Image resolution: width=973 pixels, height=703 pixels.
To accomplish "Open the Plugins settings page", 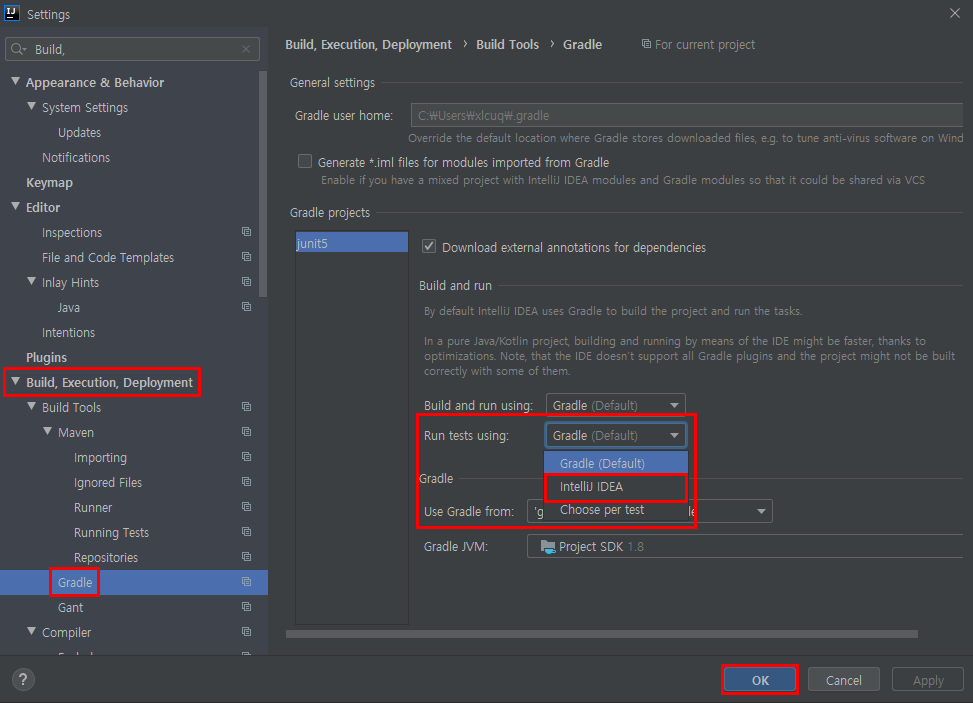I will (x=47, y=357).
